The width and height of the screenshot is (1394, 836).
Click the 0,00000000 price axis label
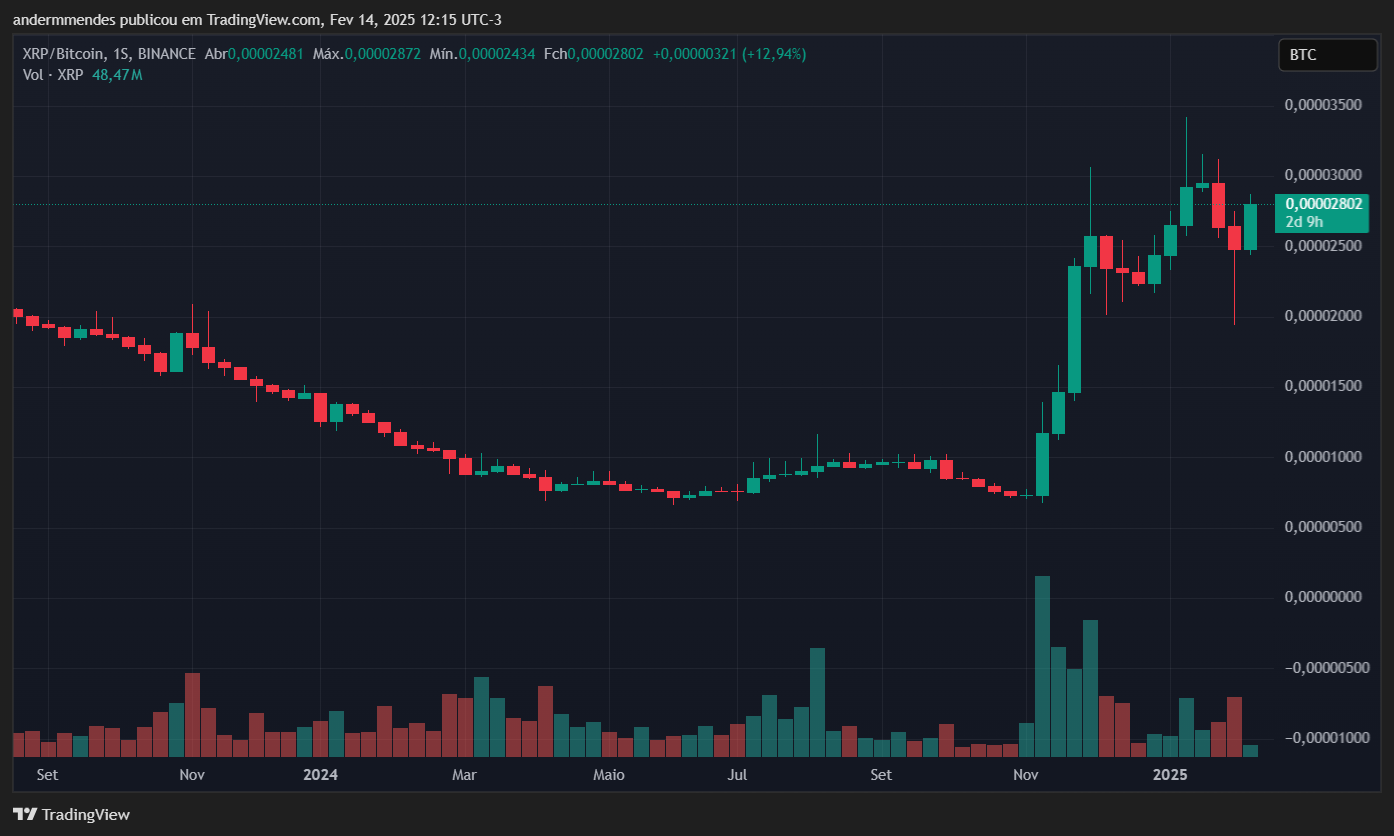point(1324,597)
